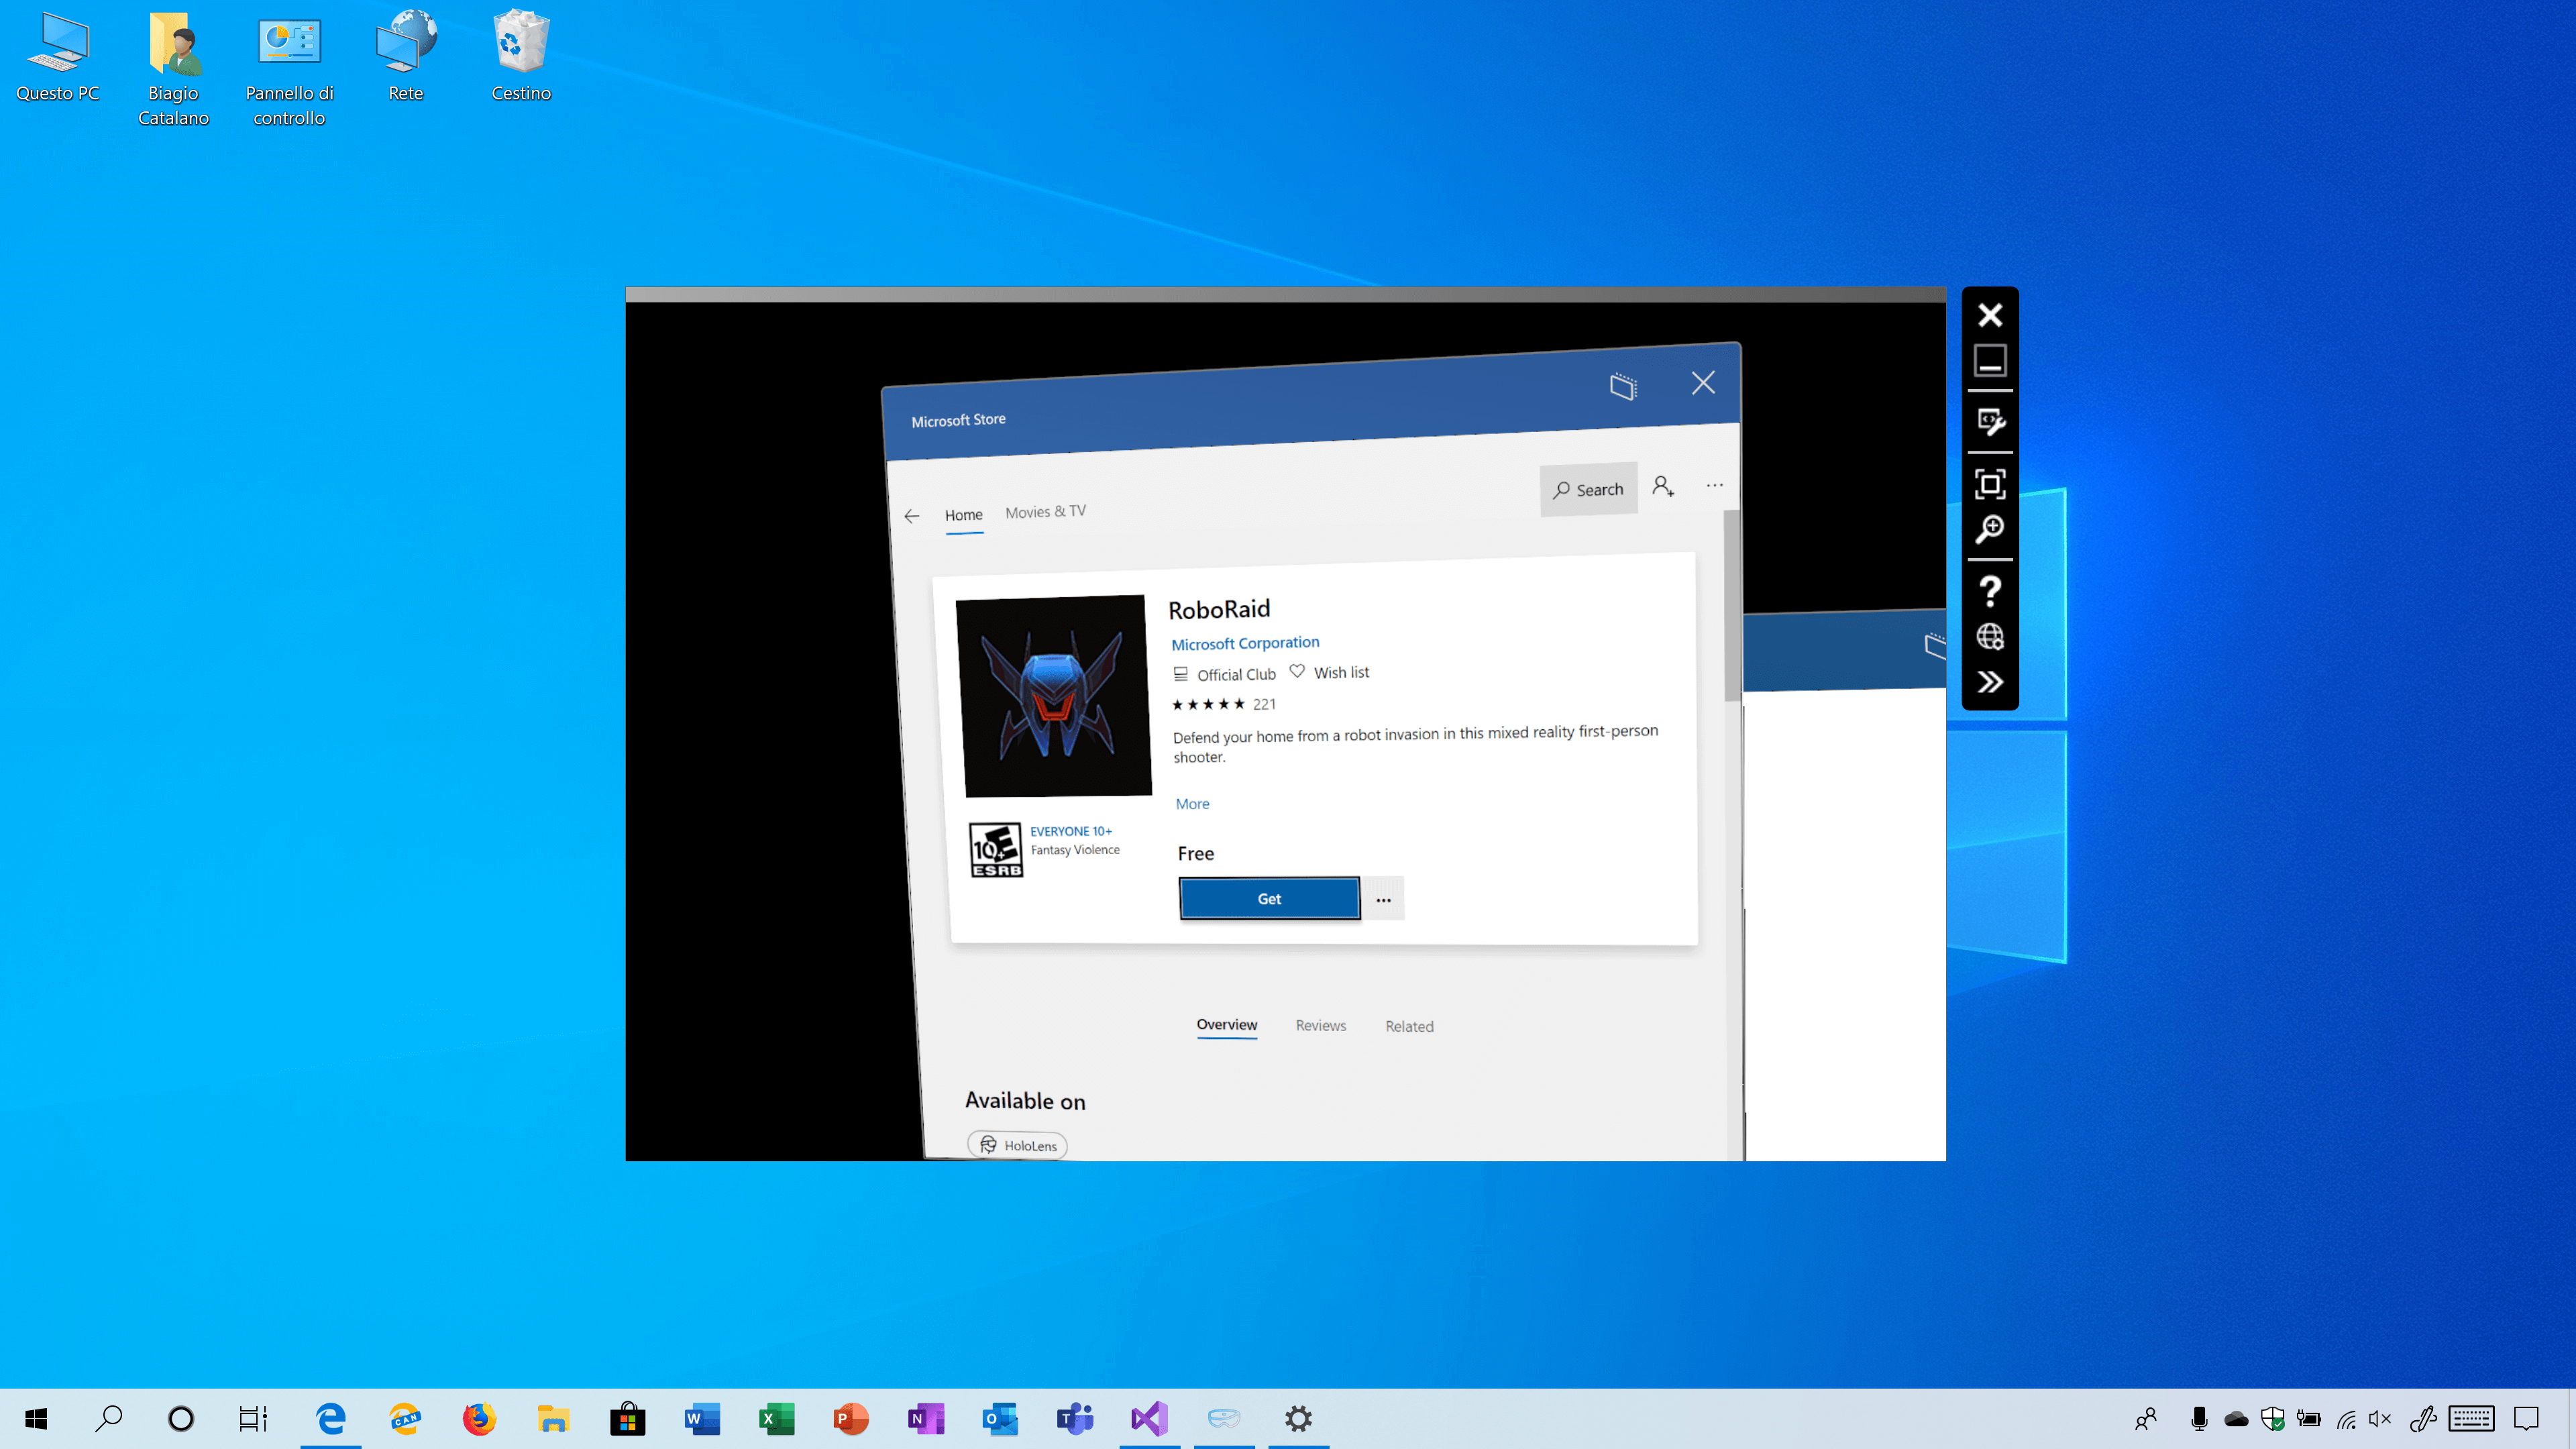Select Biagio Catalano folder icon
Image resolution: width=2576 pixels, height=1449 pixels.
[x=174, y=69]
